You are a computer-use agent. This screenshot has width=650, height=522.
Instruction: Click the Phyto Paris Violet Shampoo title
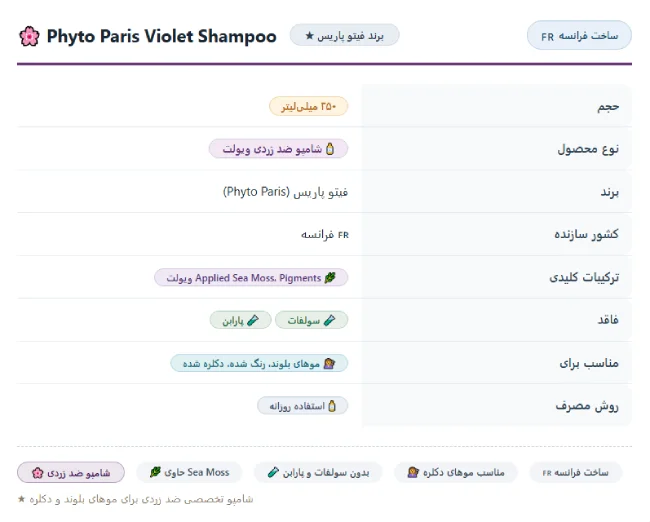pyautogui.click(x=161, y=36)
